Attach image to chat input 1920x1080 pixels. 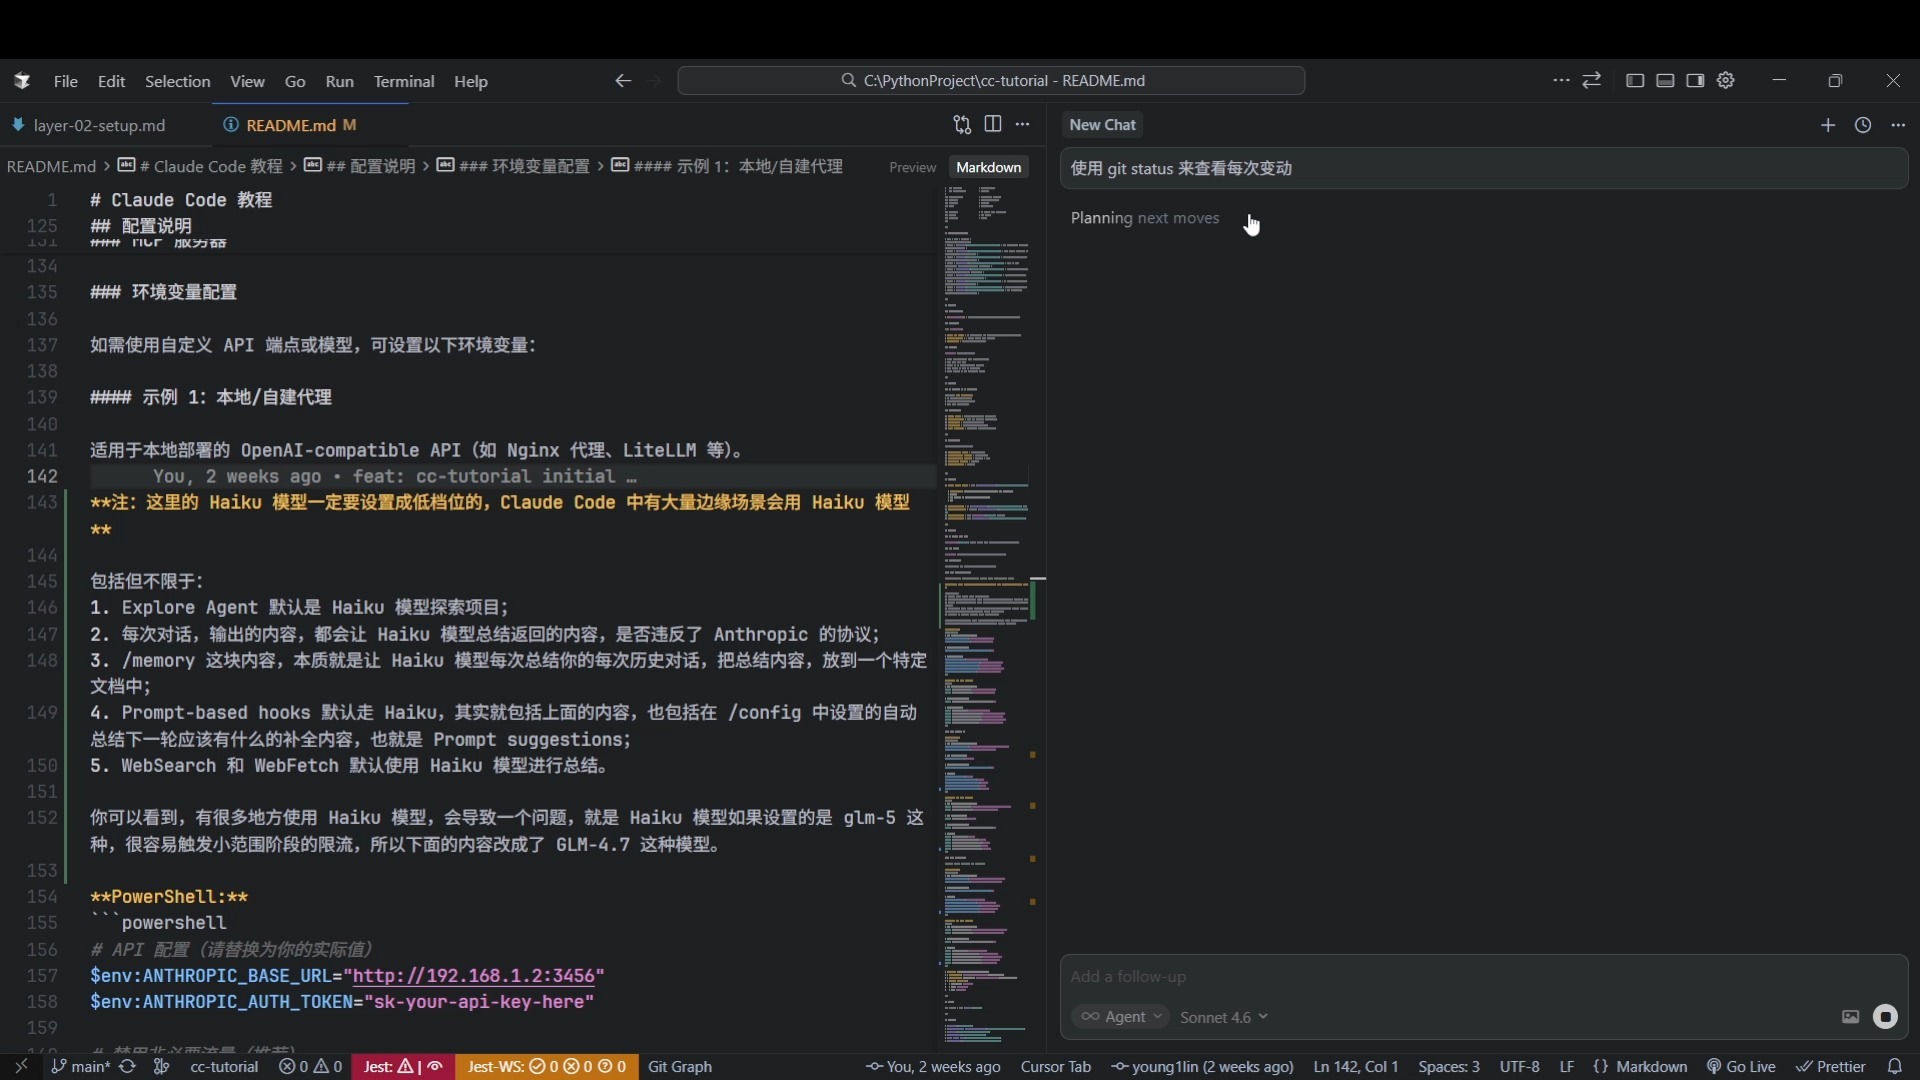click(x=1850, y=1017)
